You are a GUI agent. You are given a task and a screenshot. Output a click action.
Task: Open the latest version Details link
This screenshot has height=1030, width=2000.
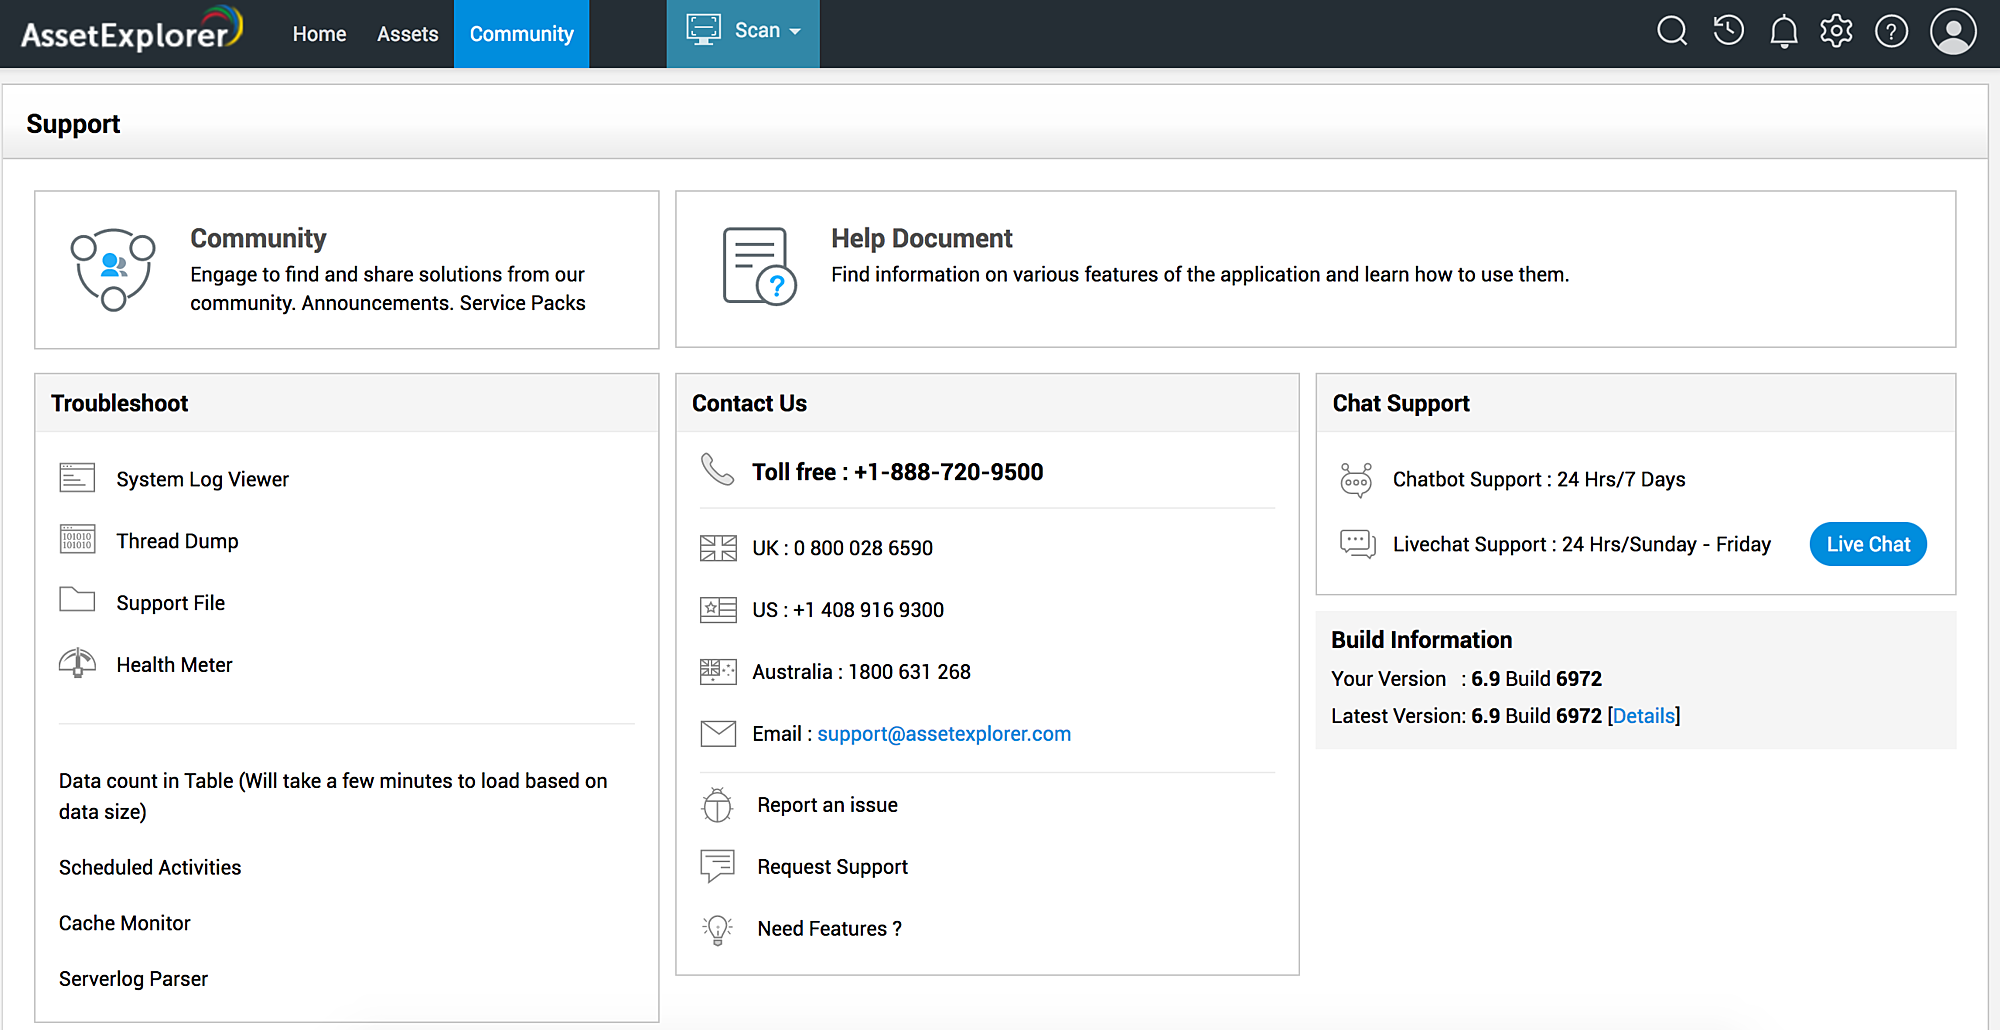coord(1643,716)
